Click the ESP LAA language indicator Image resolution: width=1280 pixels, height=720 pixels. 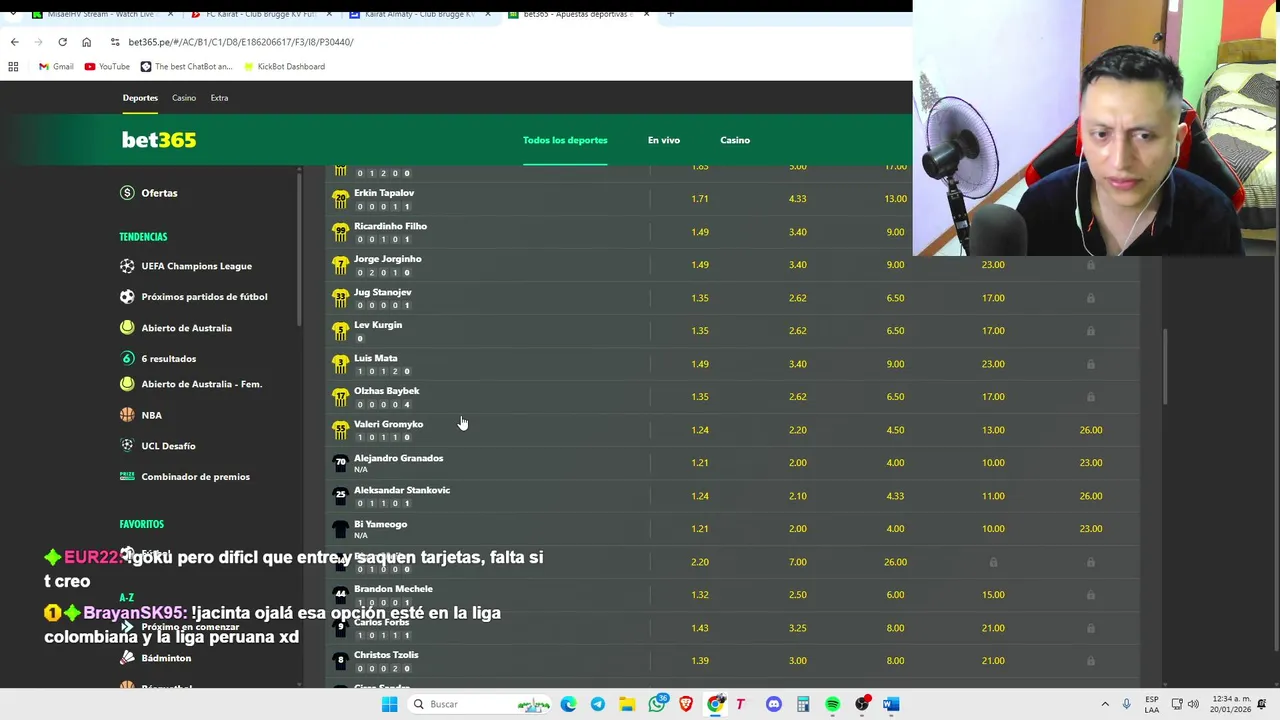click(1152, 704)
